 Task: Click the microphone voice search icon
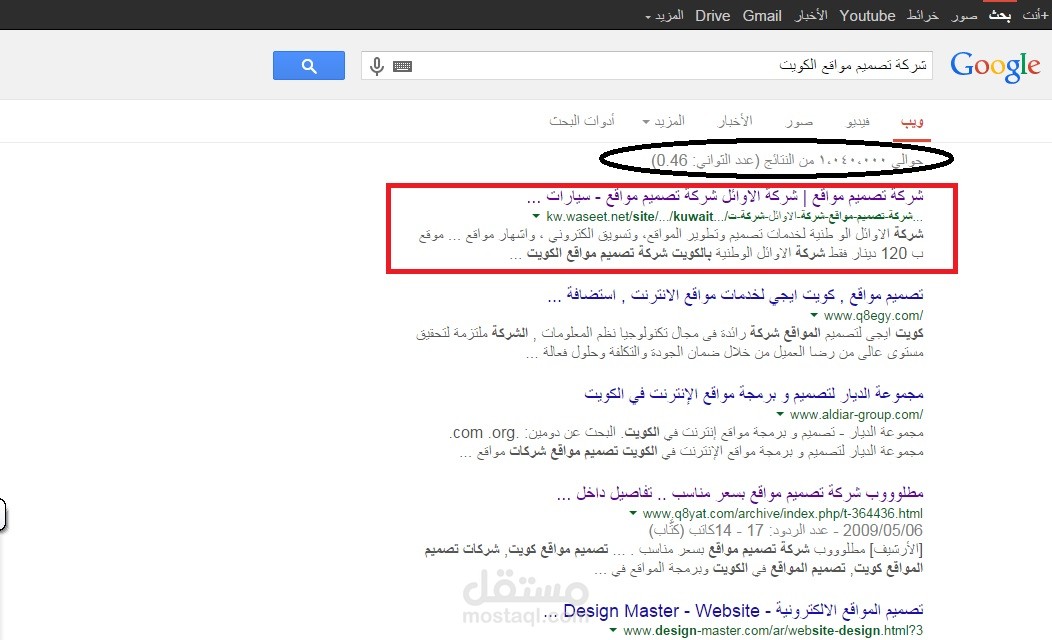[x=377, y=66]
